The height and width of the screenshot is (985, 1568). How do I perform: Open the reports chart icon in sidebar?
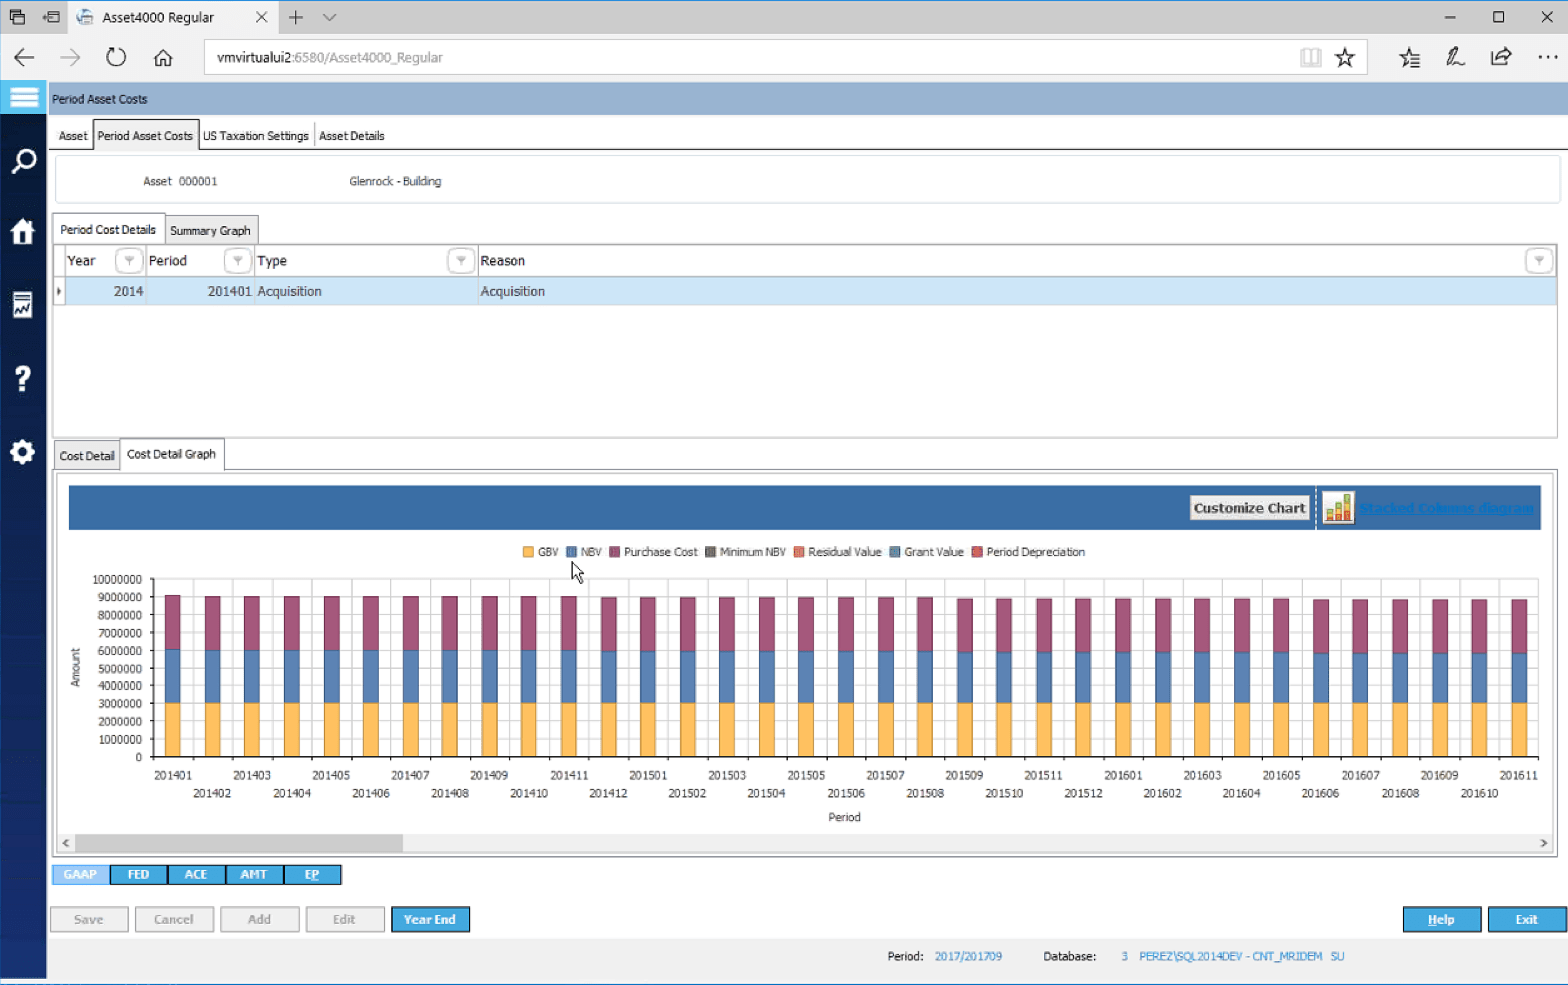[x=23, y=305]
